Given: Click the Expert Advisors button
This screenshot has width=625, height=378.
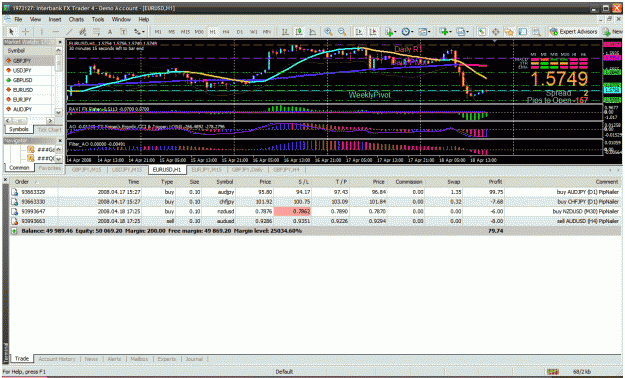Looking at the screenshot, I should 573,32.
